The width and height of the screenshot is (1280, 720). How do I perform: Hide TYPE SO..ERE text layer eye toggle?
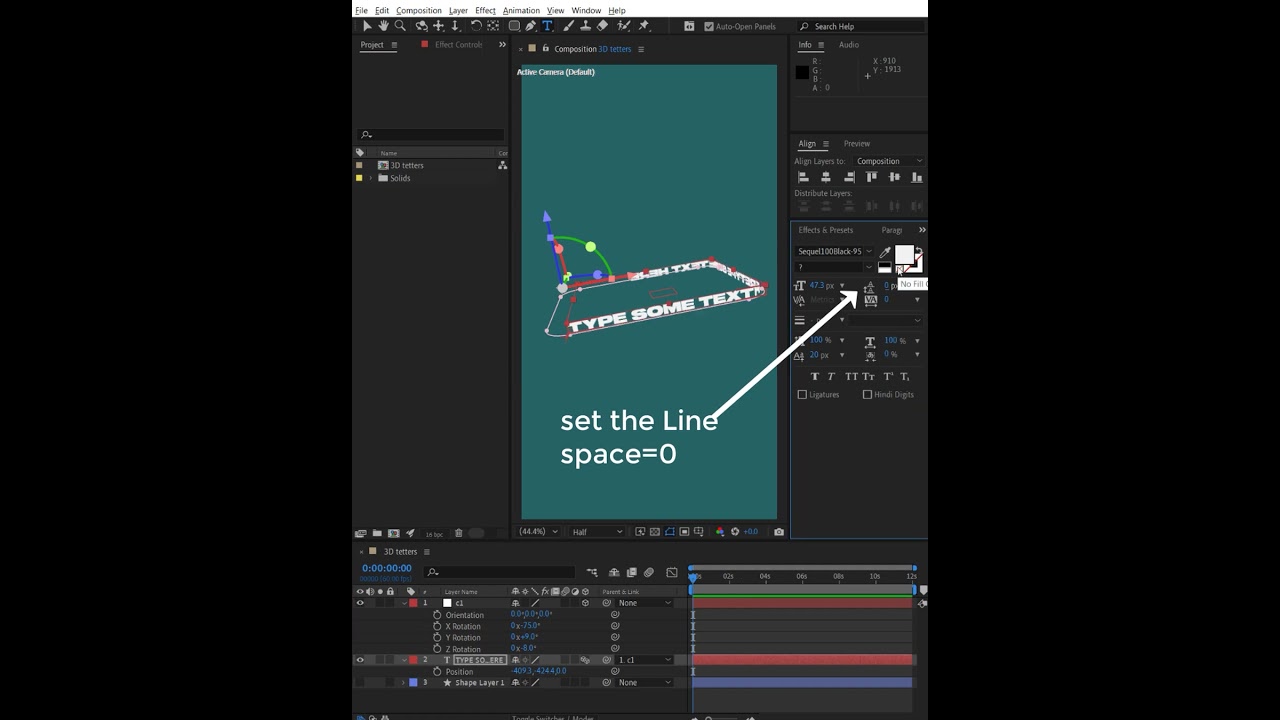[360, 660]
